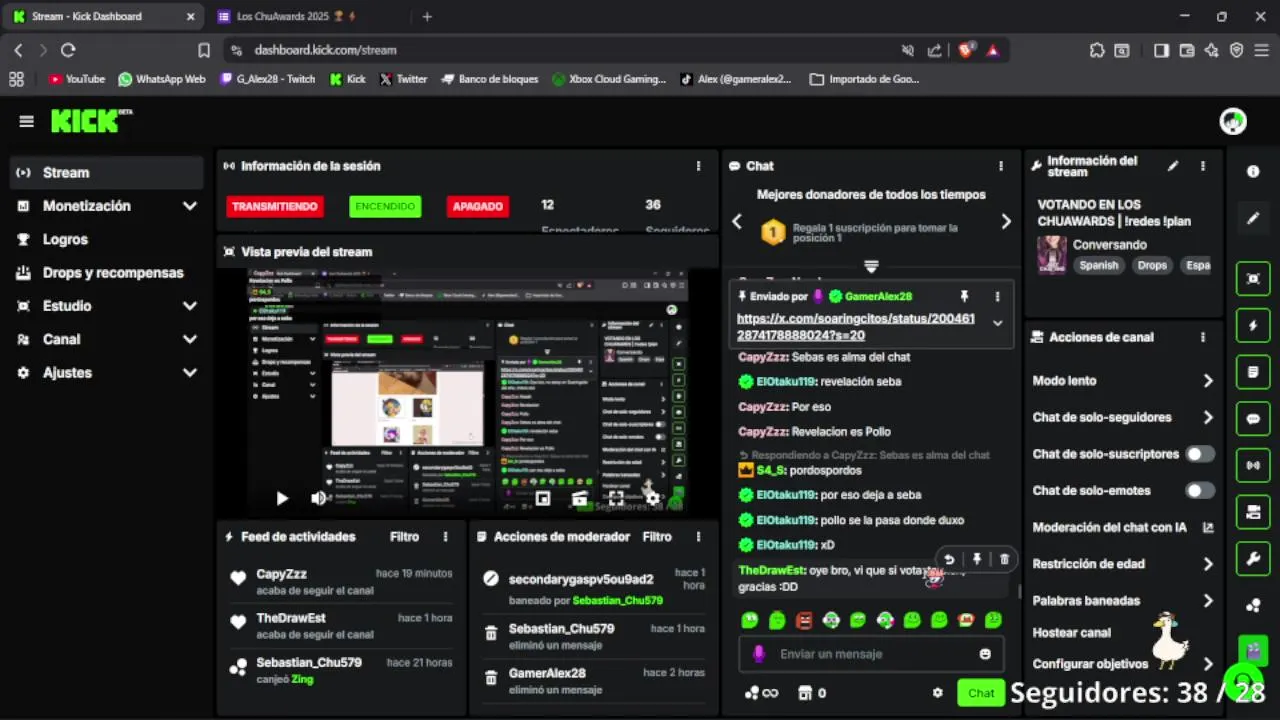Select Stream in left sidebar

click(x=107, y=173)
